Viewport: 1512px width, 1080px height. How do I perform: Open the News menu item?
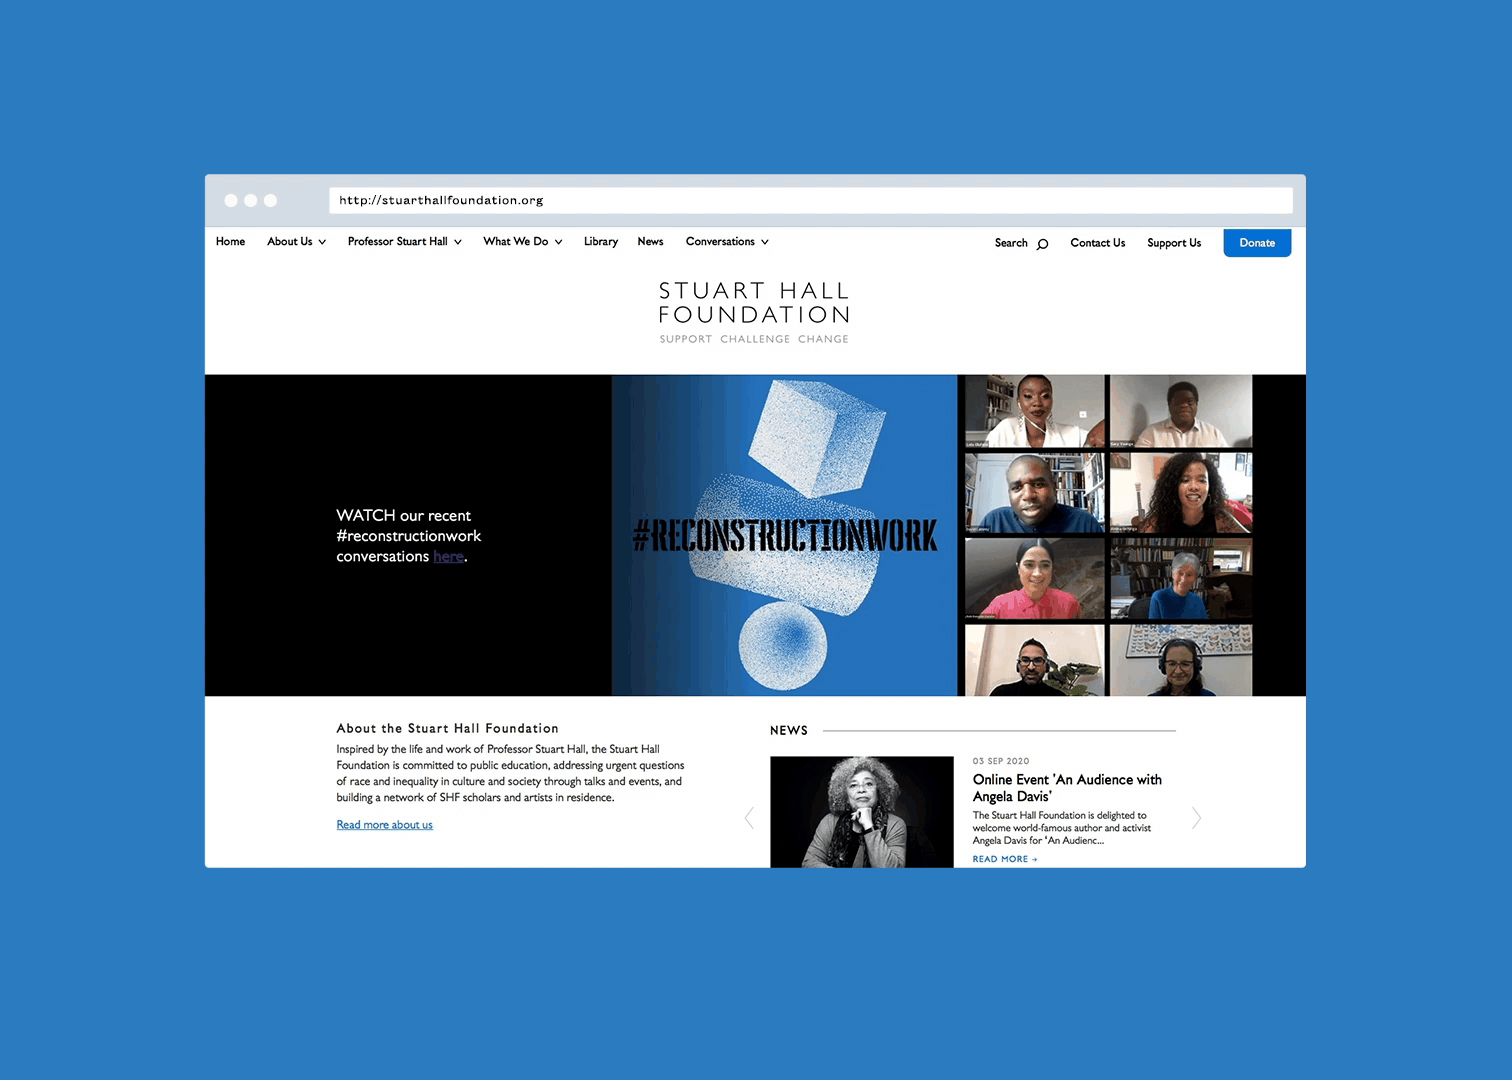click(x=650, y=242)
